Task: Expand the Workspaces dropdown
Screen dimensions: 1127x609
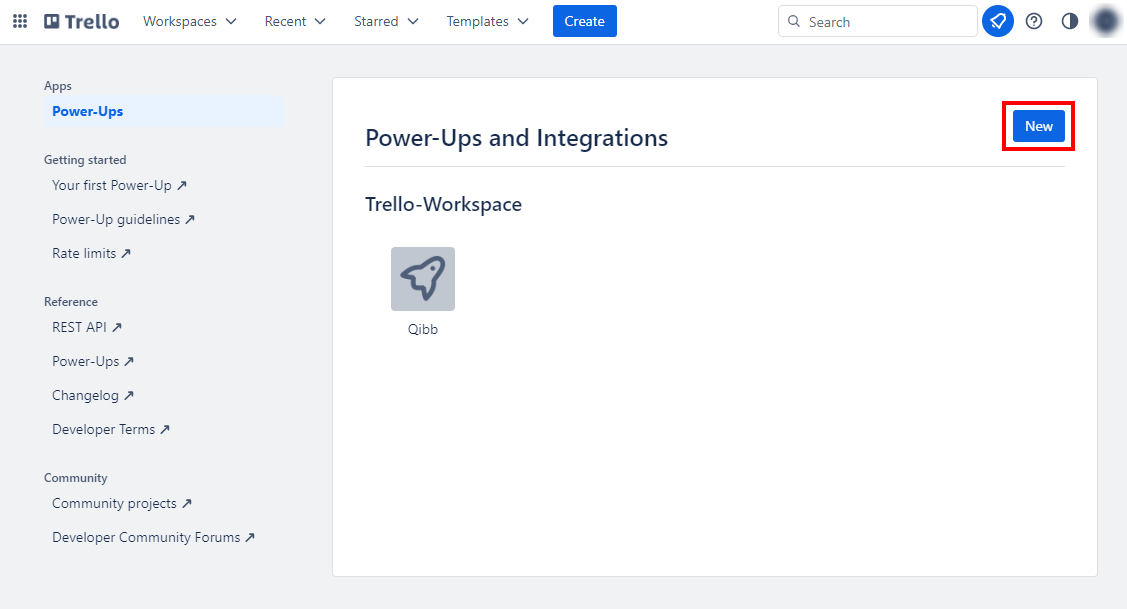Action: coord(190,21)
